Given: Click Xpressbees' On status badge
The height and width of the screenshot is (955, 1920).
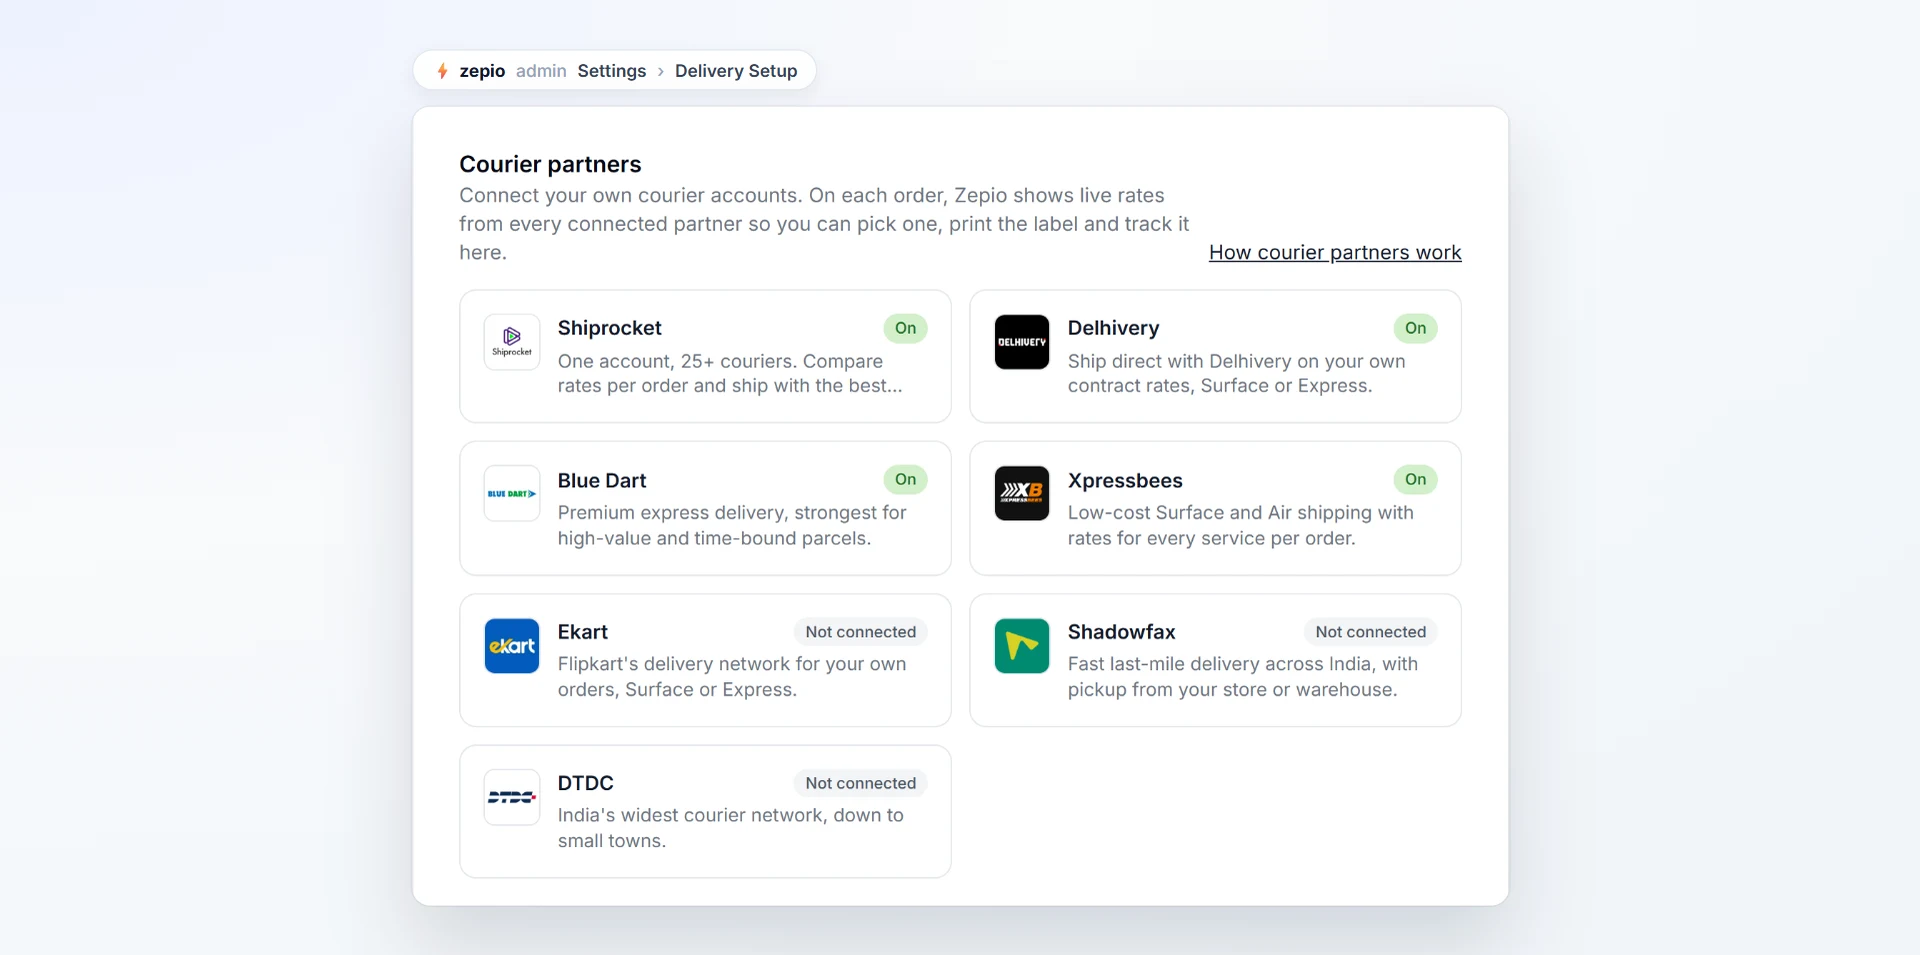Looking at the screenshot, I should pyautogui.click(x=1416, y=479).
